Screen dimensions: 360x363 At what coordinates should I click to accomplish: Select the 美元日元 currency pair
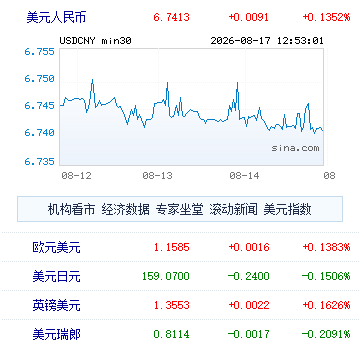click(56, 276)
